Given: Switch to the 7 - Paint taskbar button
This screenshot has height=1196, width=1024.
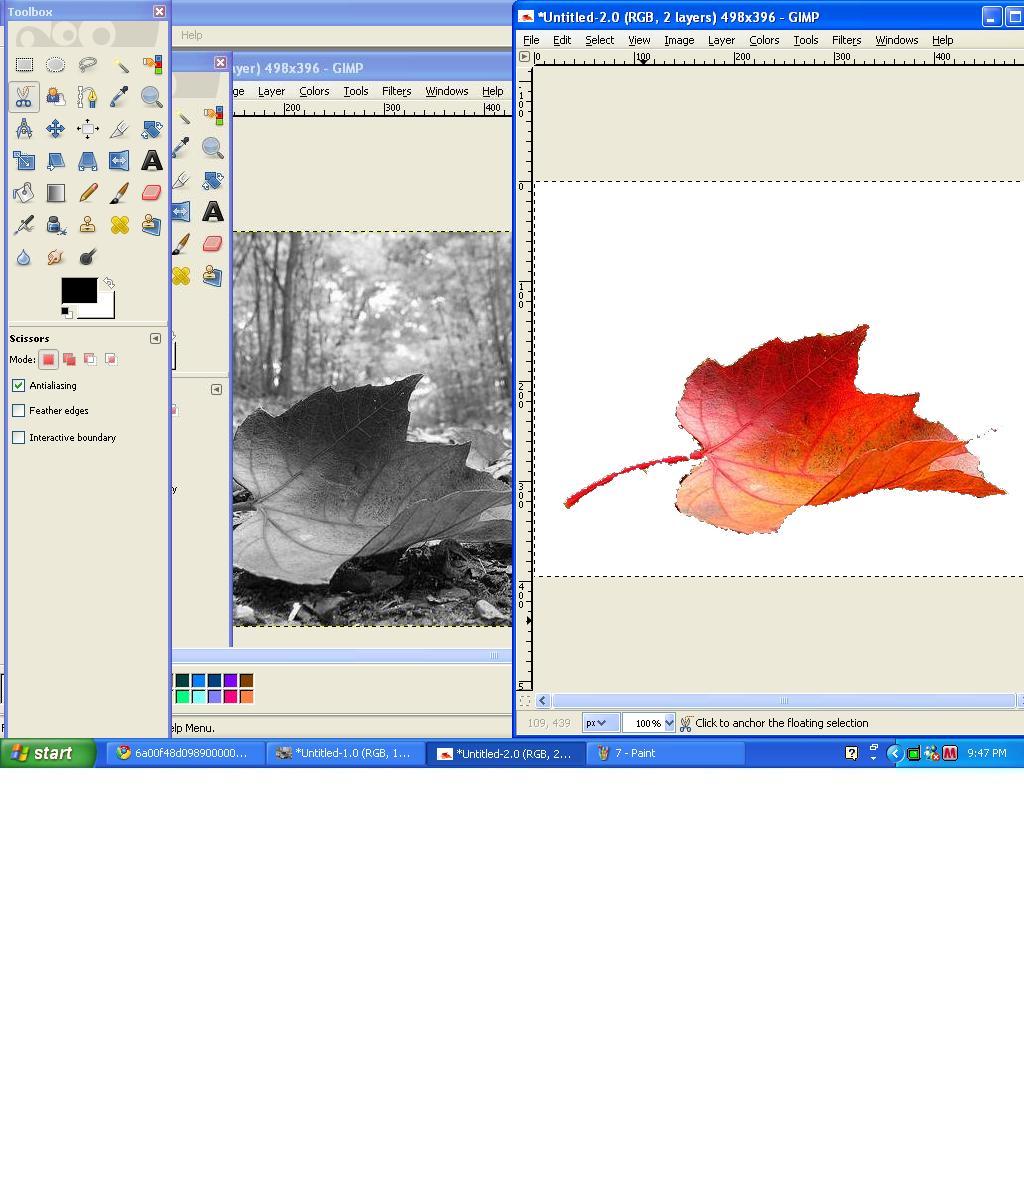Looking at the screenshot, I should 665,754.
